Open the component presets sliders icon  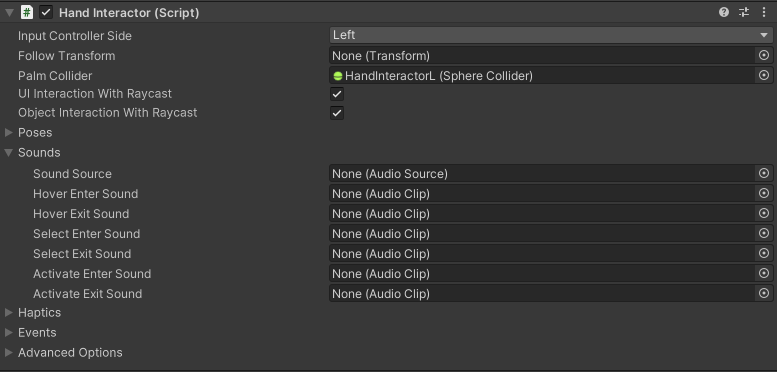(744, 12)
